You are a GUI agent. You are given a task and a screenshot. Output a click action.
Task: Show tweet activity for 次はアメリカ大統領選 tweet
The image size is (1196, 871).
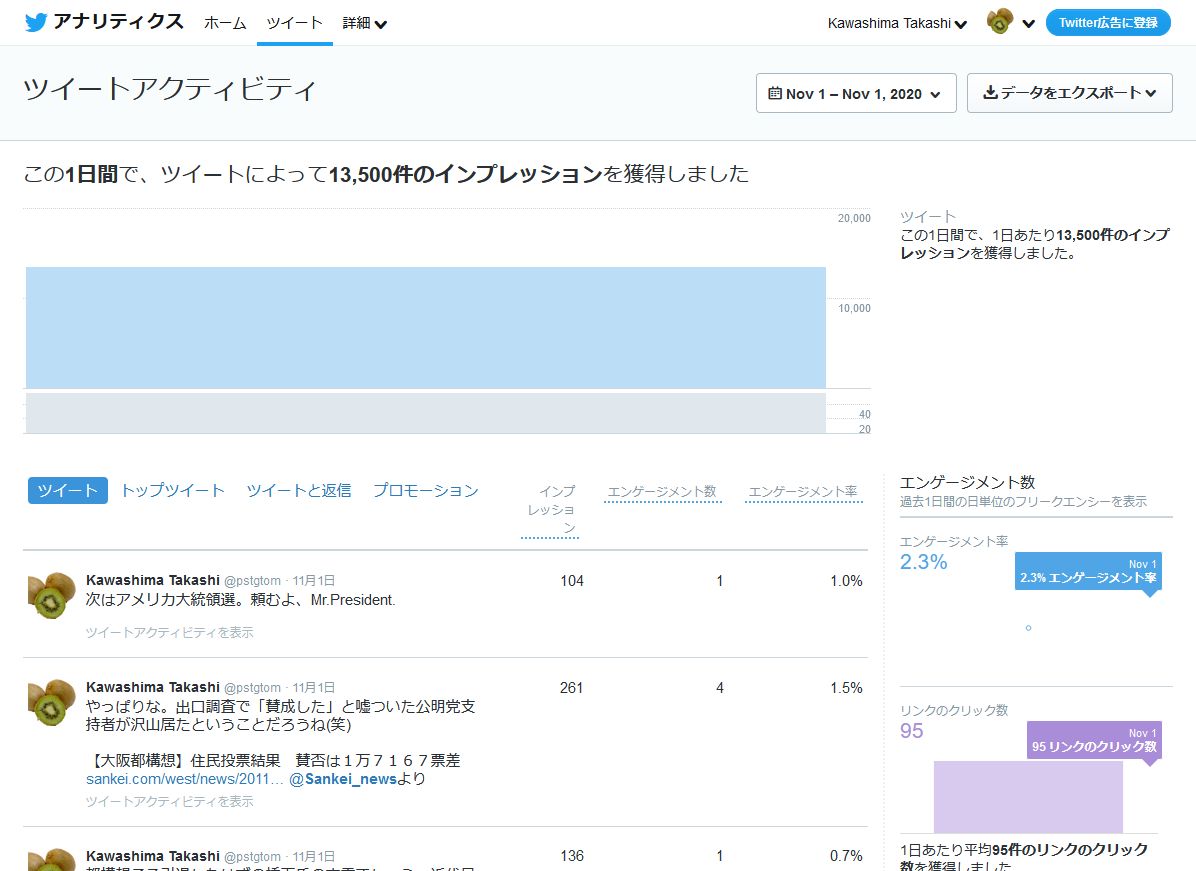(x=169, y=632)
